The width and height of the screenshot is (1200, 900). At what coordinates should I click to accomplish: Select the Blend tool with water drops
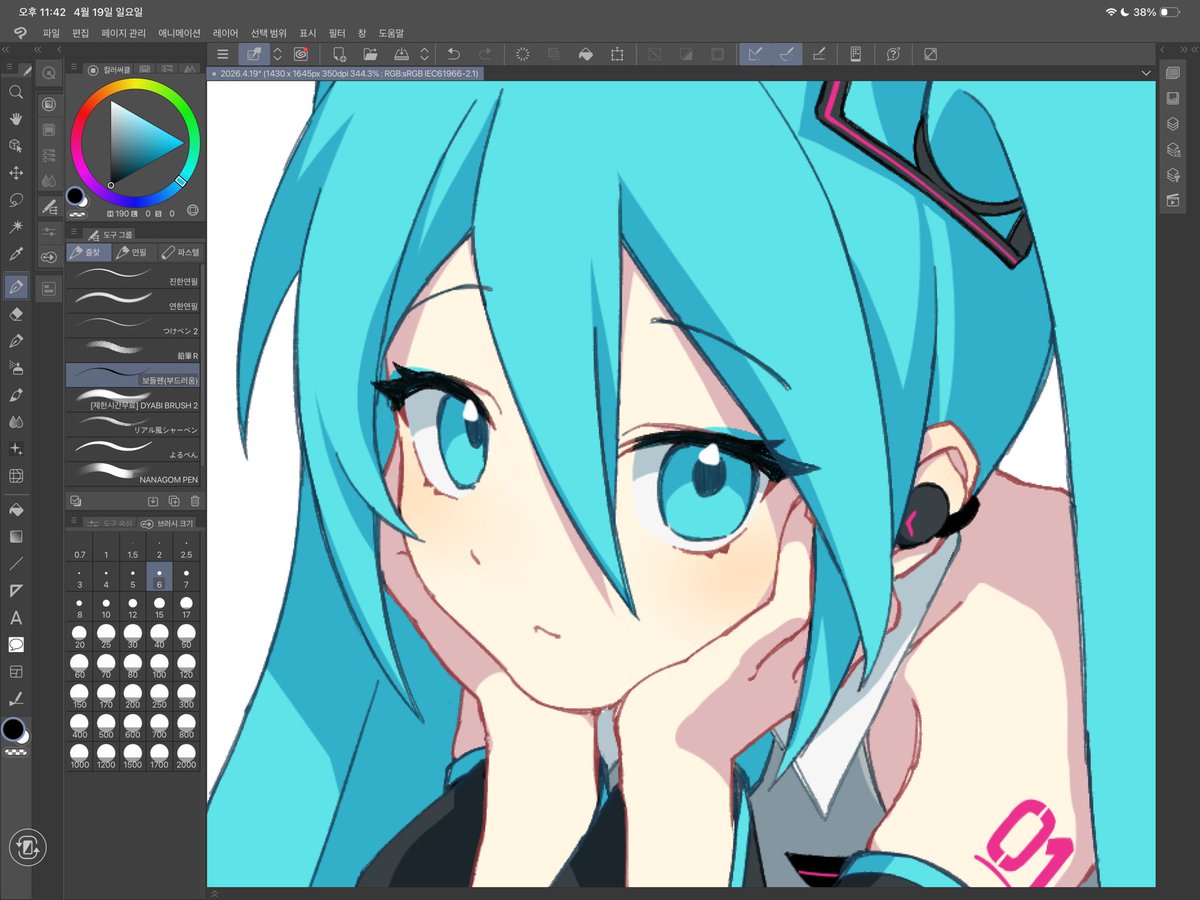(16, 423)
